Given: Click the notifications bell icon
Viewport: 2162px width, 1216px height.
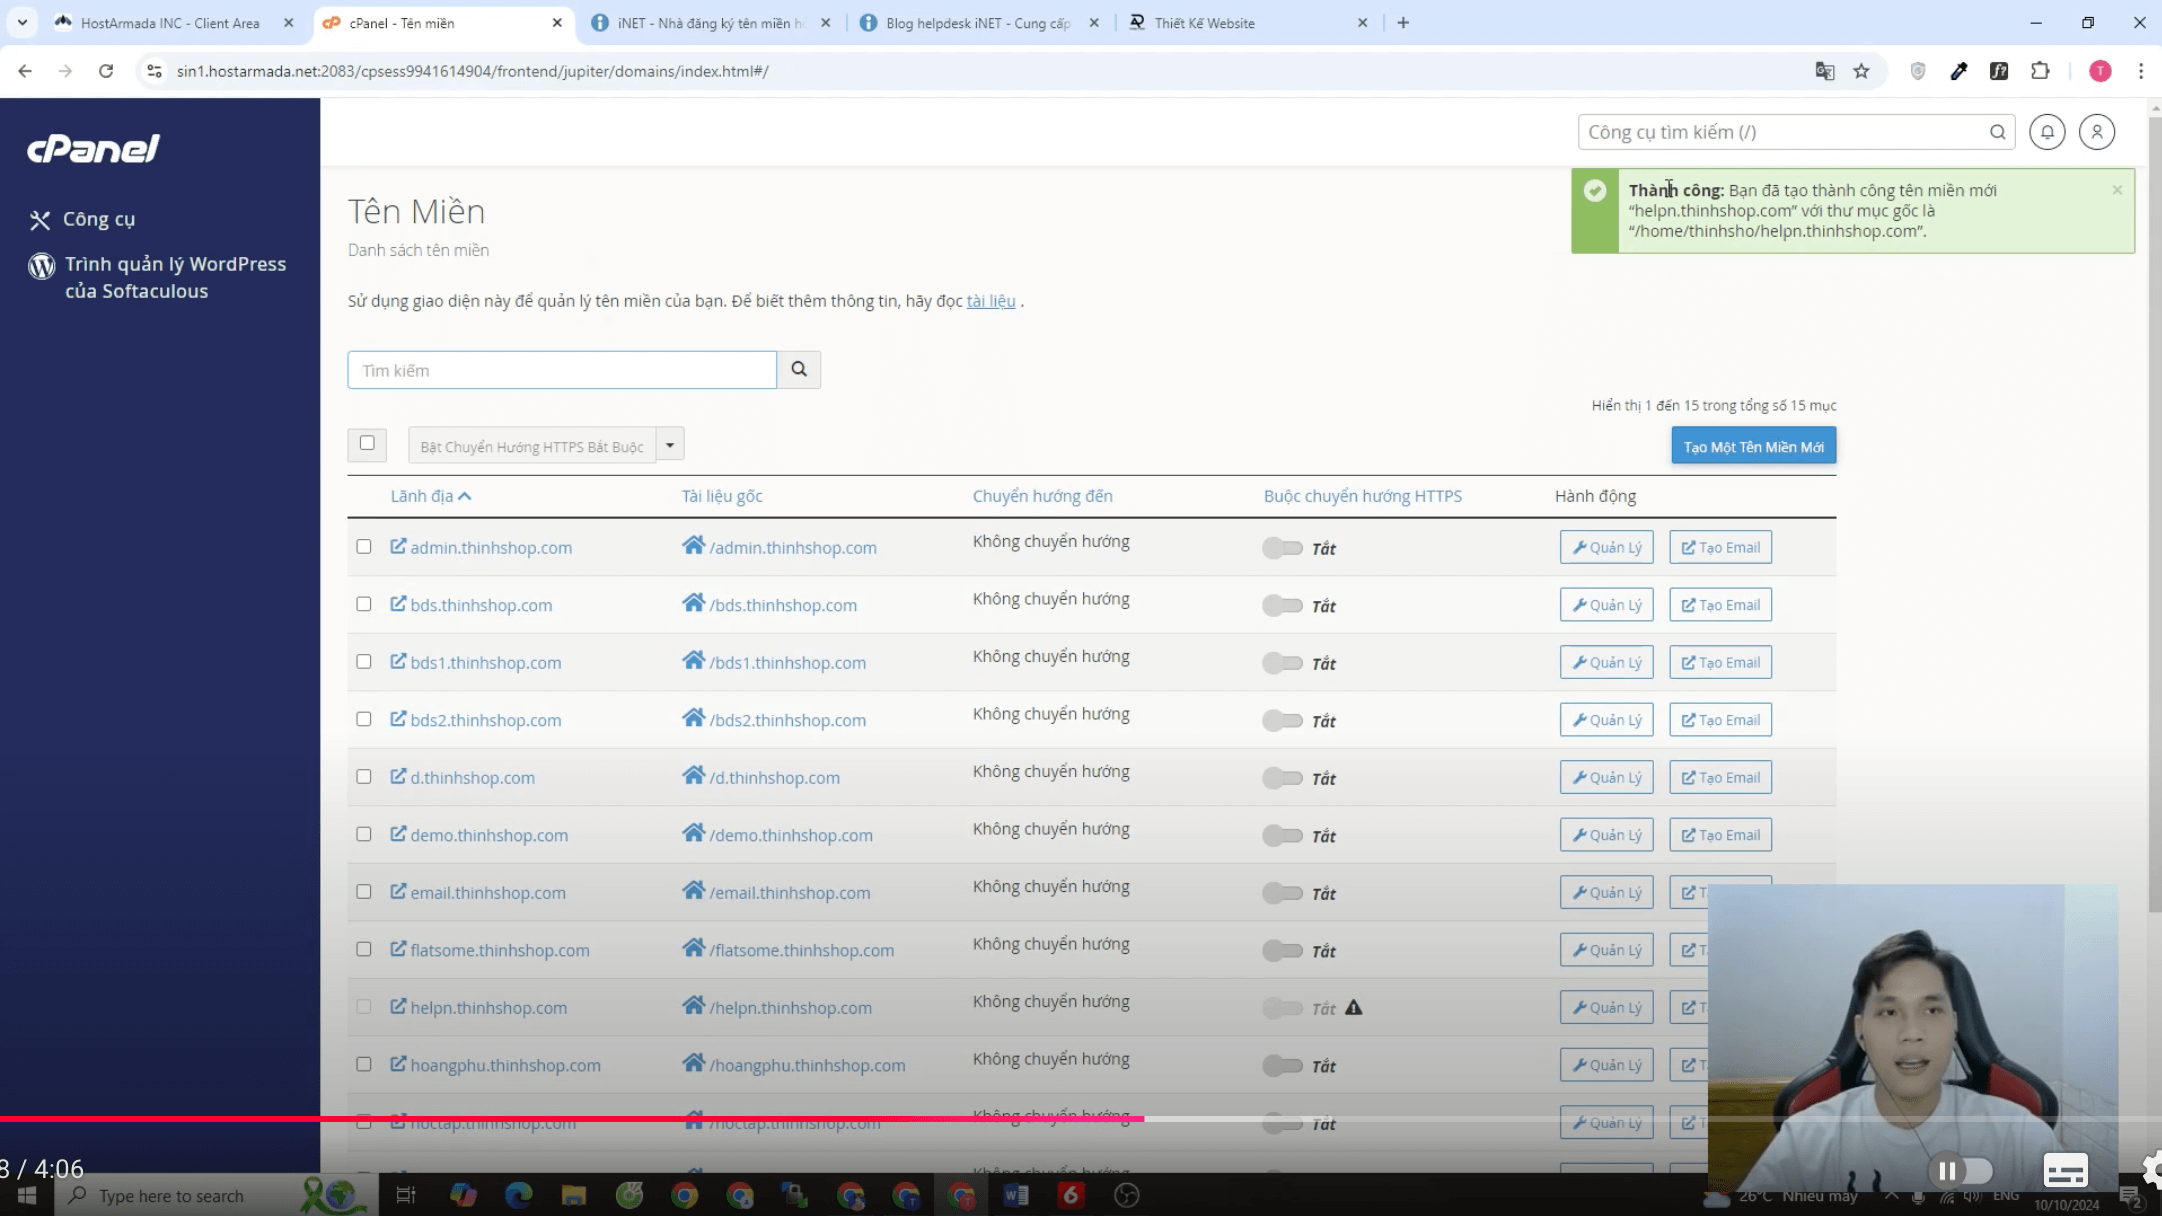Looking at the screenshot, I should 2047,132.
